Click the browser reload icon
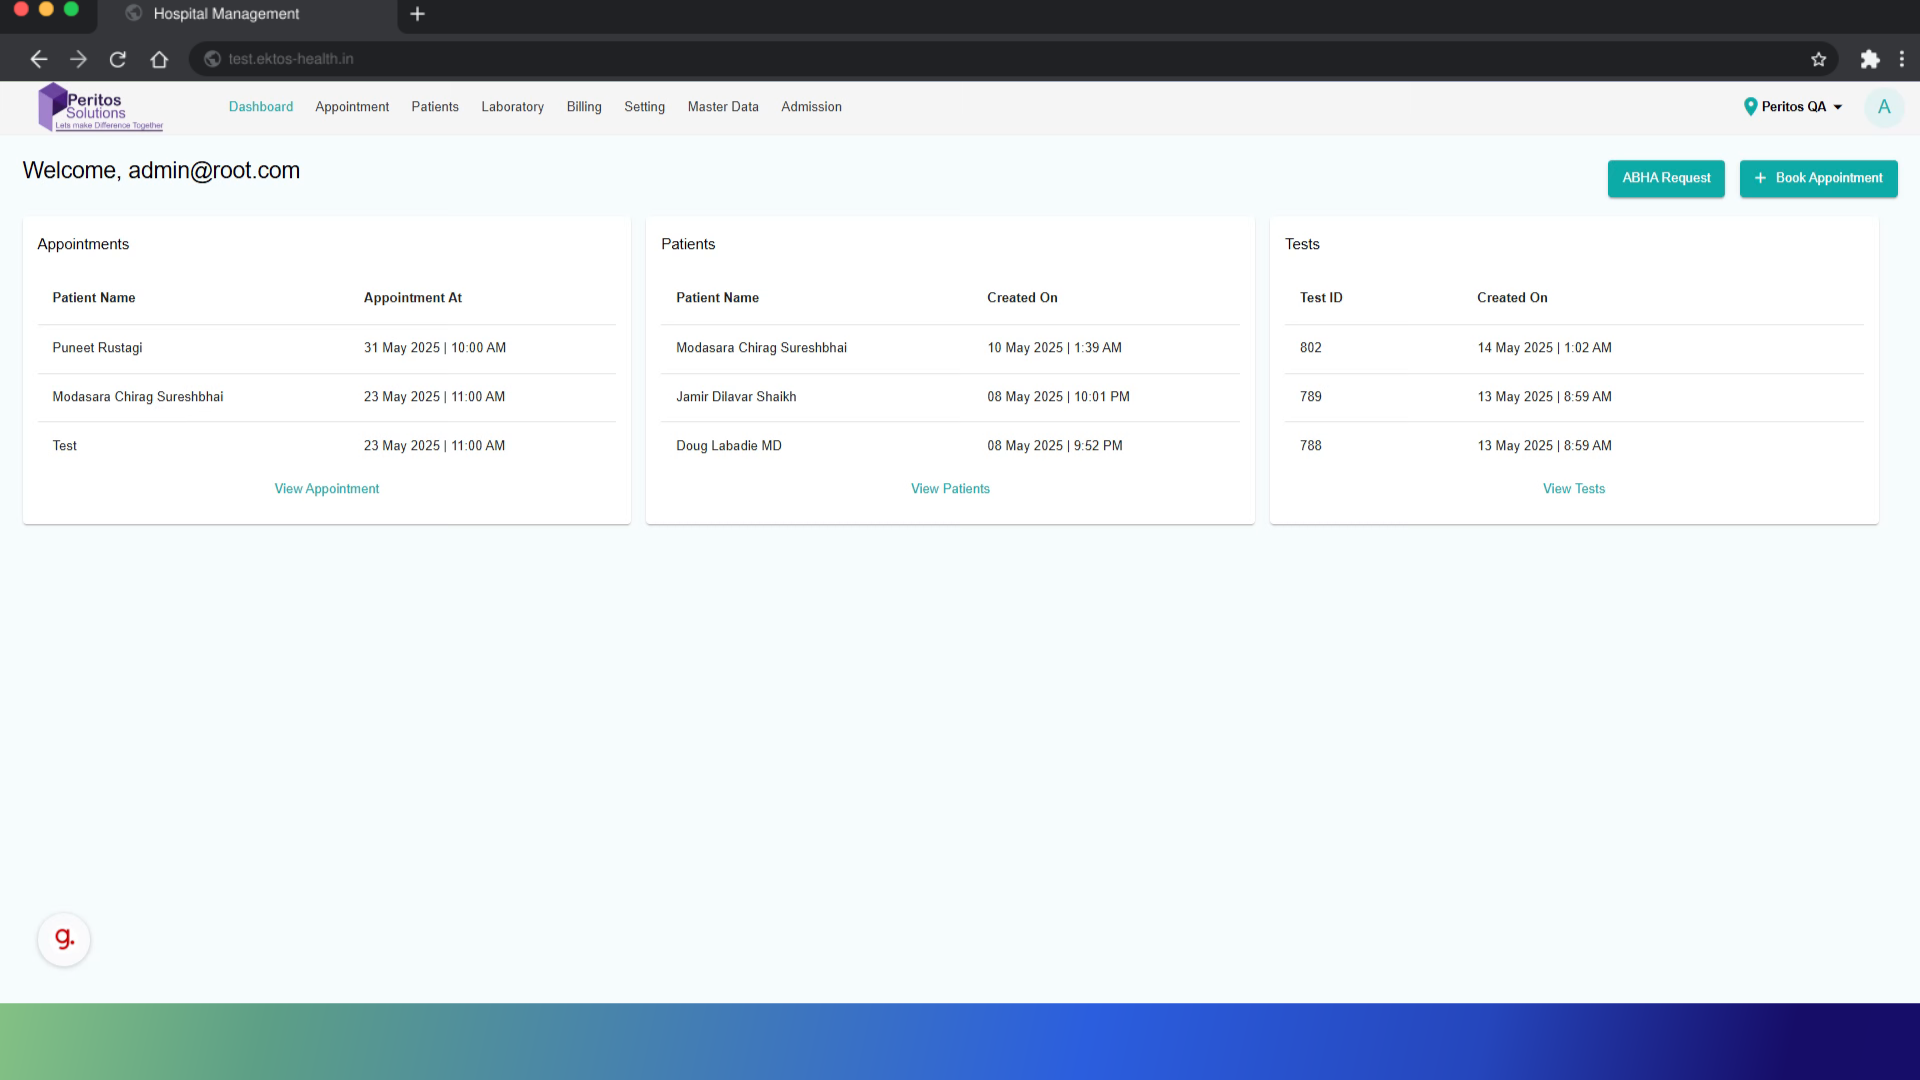 [118, 59]
